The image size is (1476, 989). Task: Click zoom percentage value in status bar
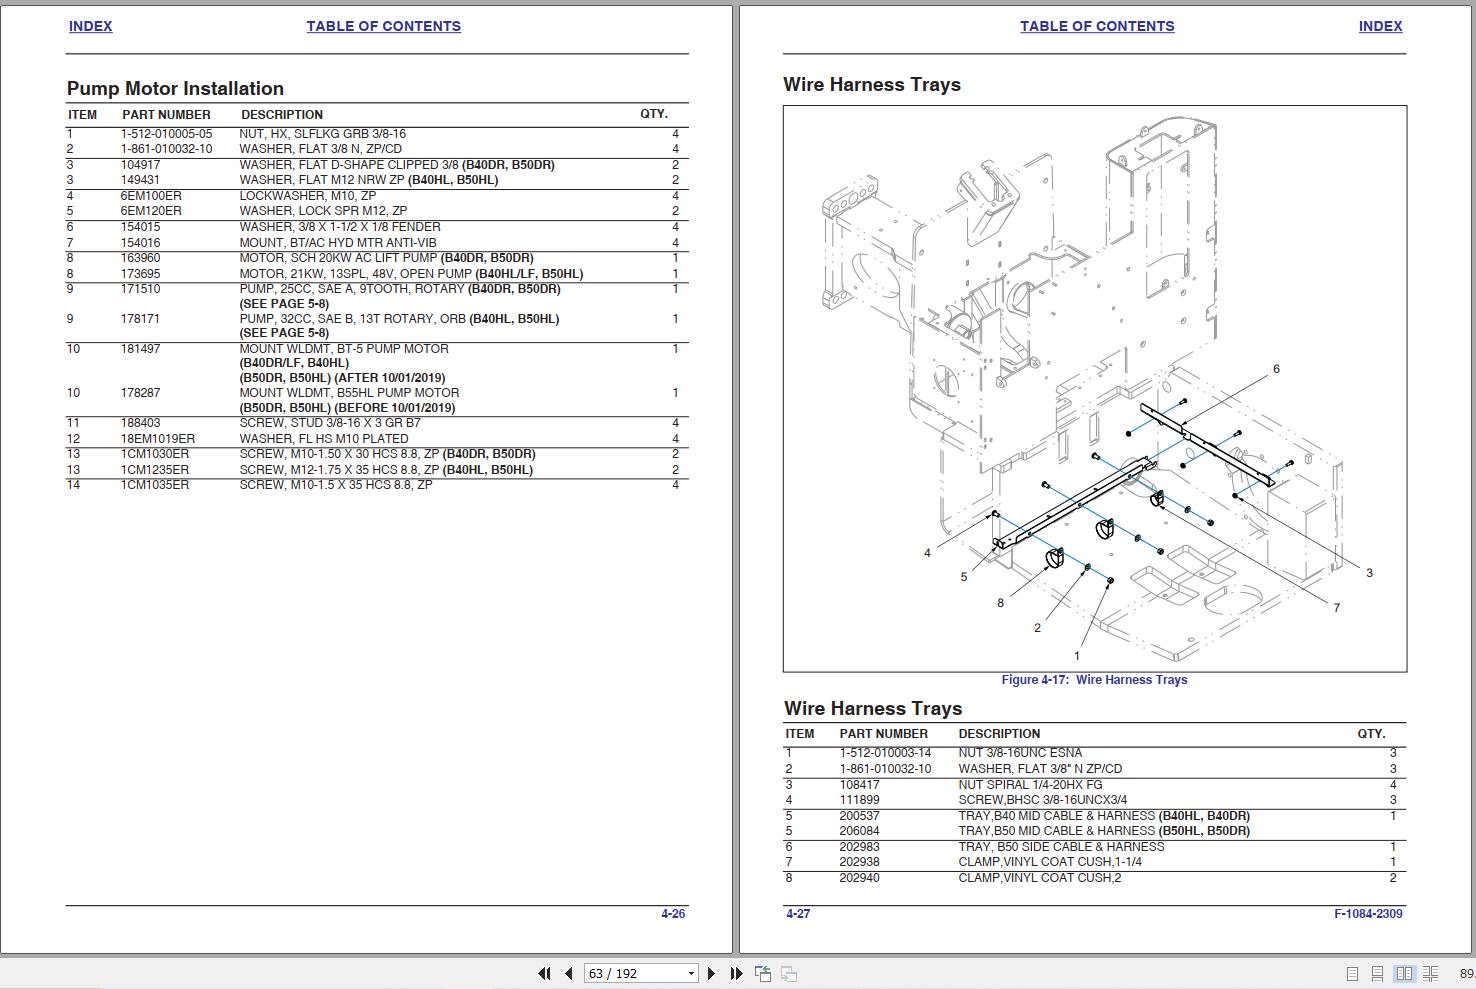coord(1466,973)
